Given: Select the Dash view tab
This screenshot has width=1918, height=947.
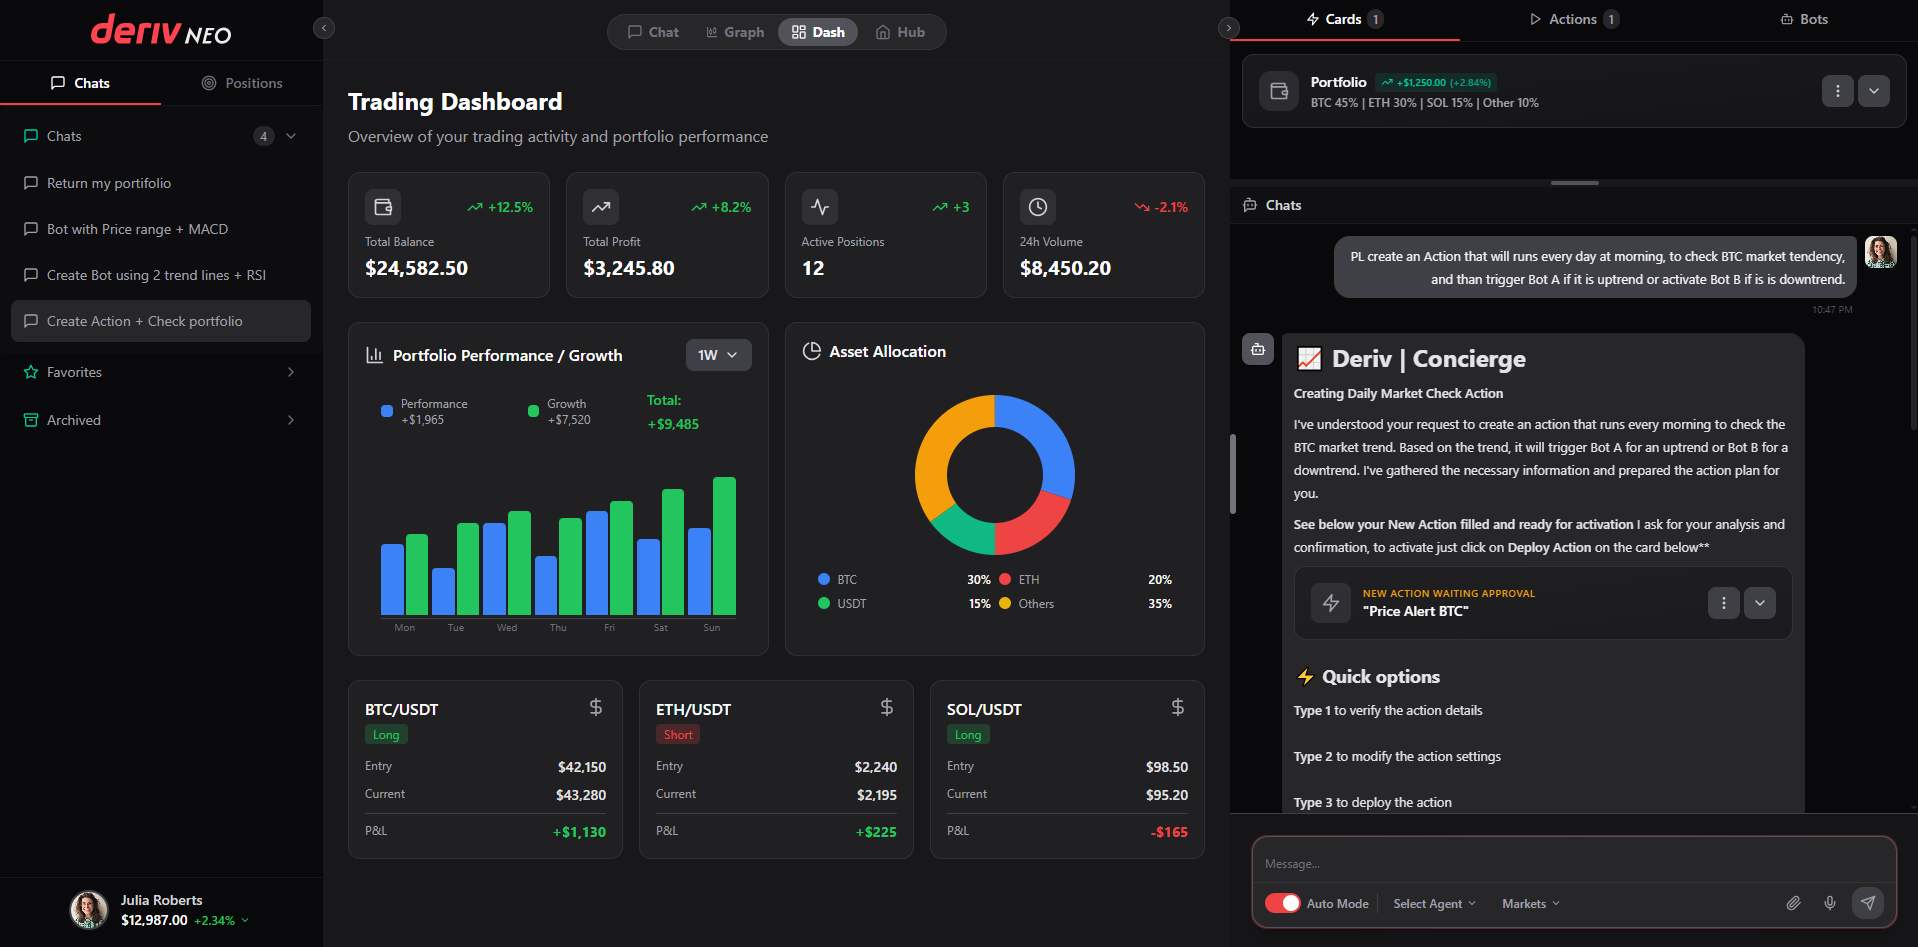Looking at the screenshot, I should click(x=818, y=32).
